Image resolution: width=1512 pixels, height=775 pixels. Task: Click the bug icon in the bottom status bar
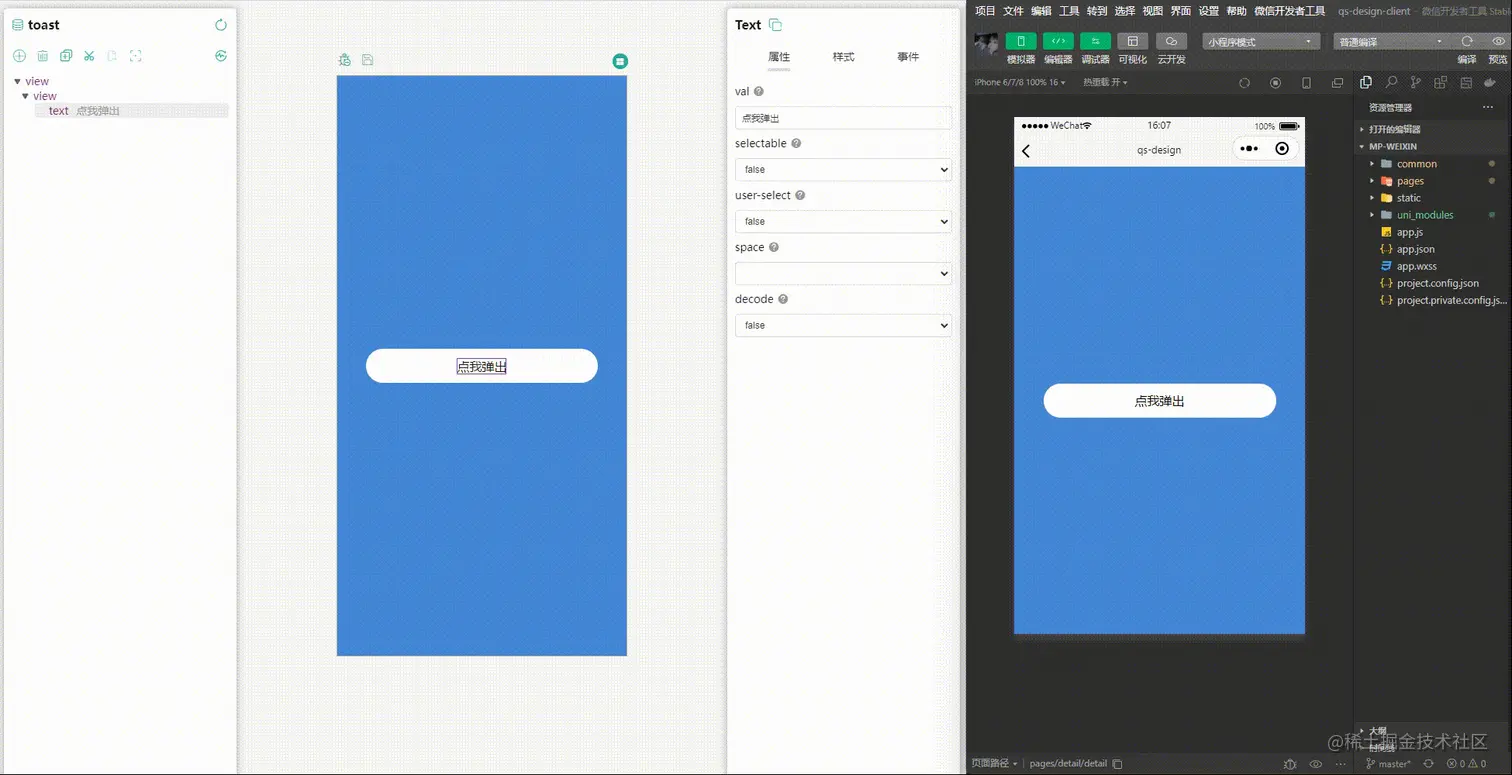coord(1290,764)
